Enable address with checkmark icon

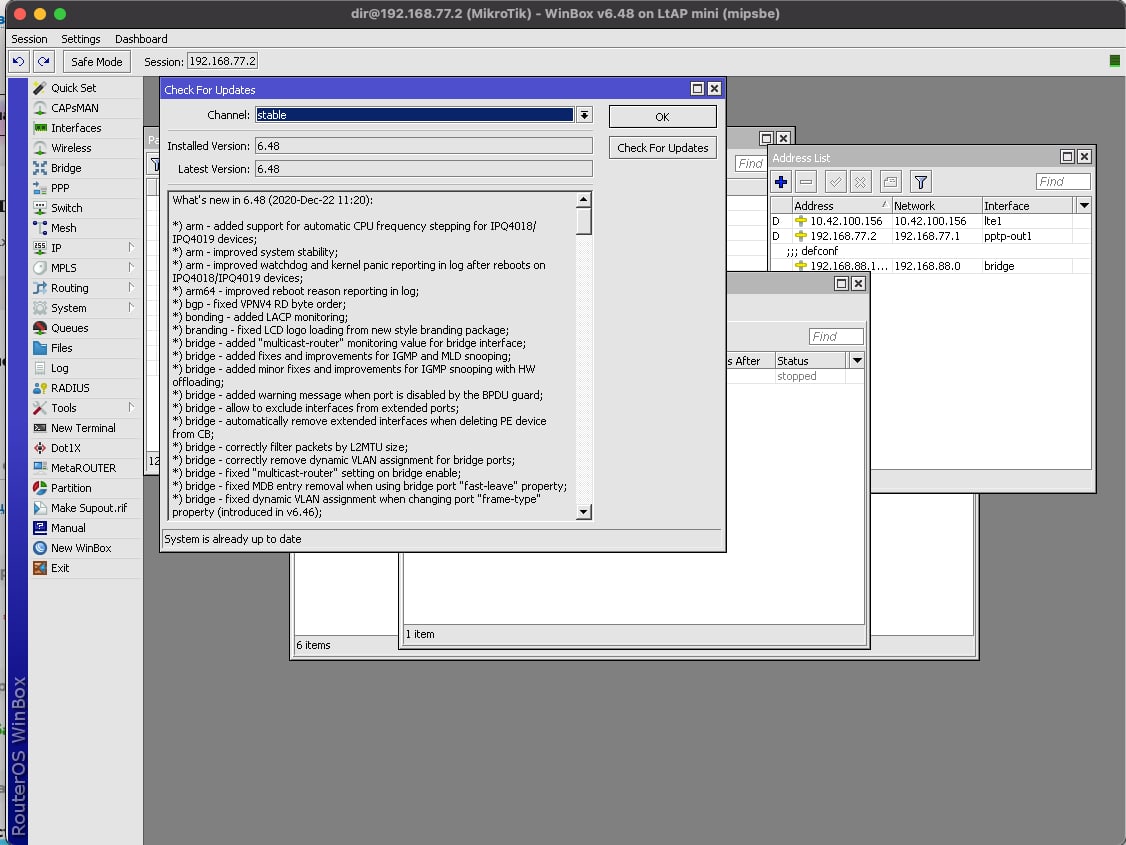click(835, 182)
